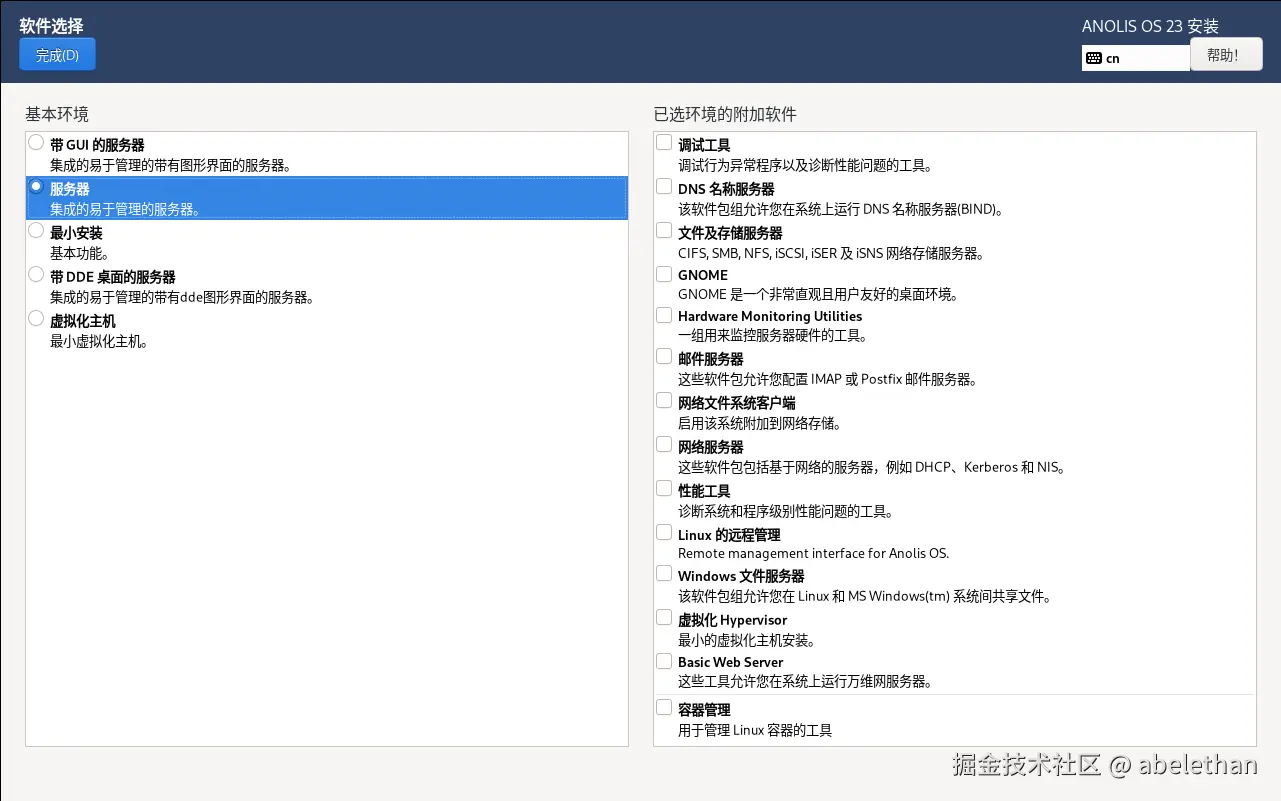Click the description 基本功能。
The width and height of the screenshot is (1281, 801).
point(80,253)
